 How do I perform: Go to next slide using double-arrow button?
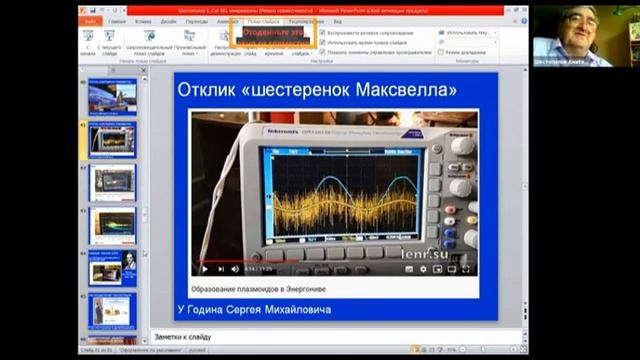tap(525, 318)
